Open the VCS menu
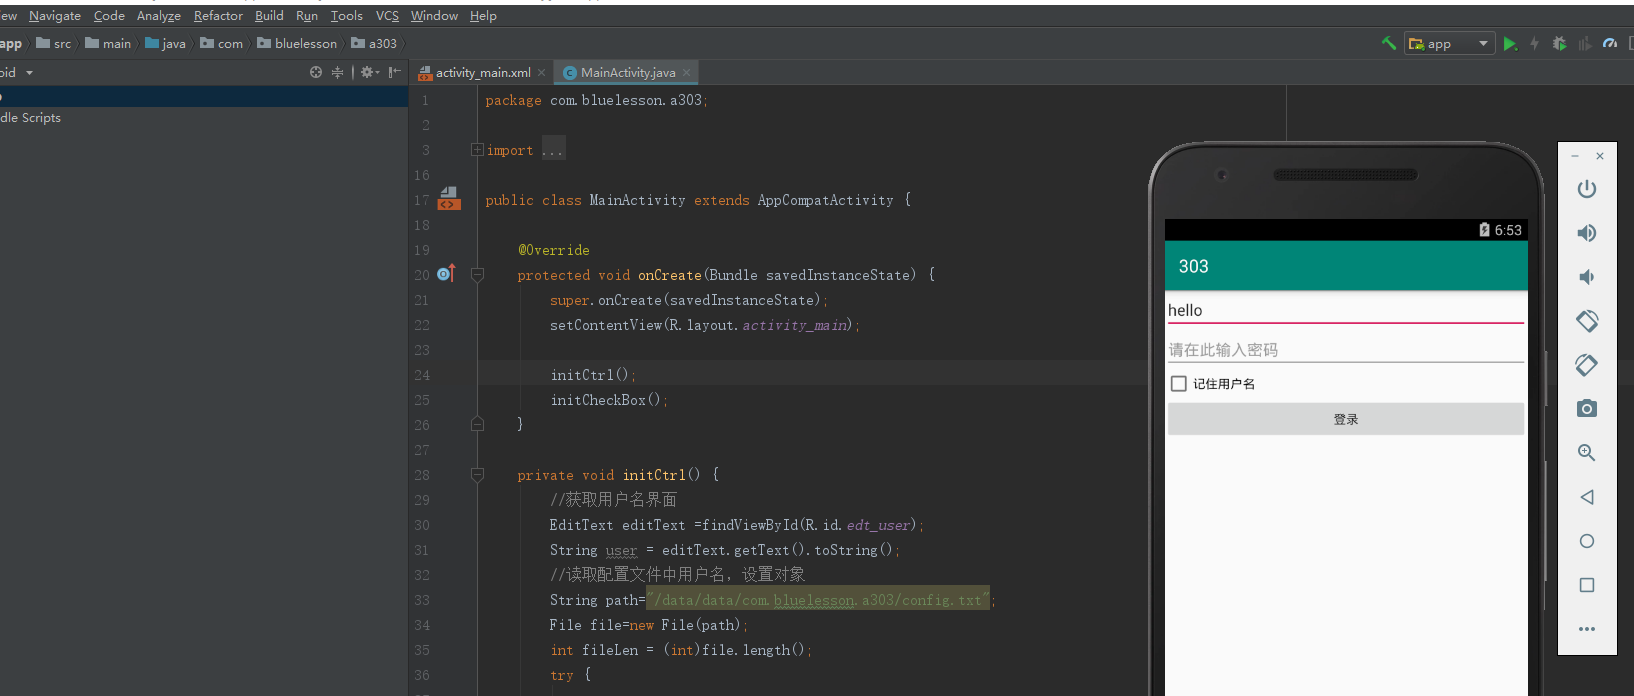1634x696 pixels. [387, 16]
